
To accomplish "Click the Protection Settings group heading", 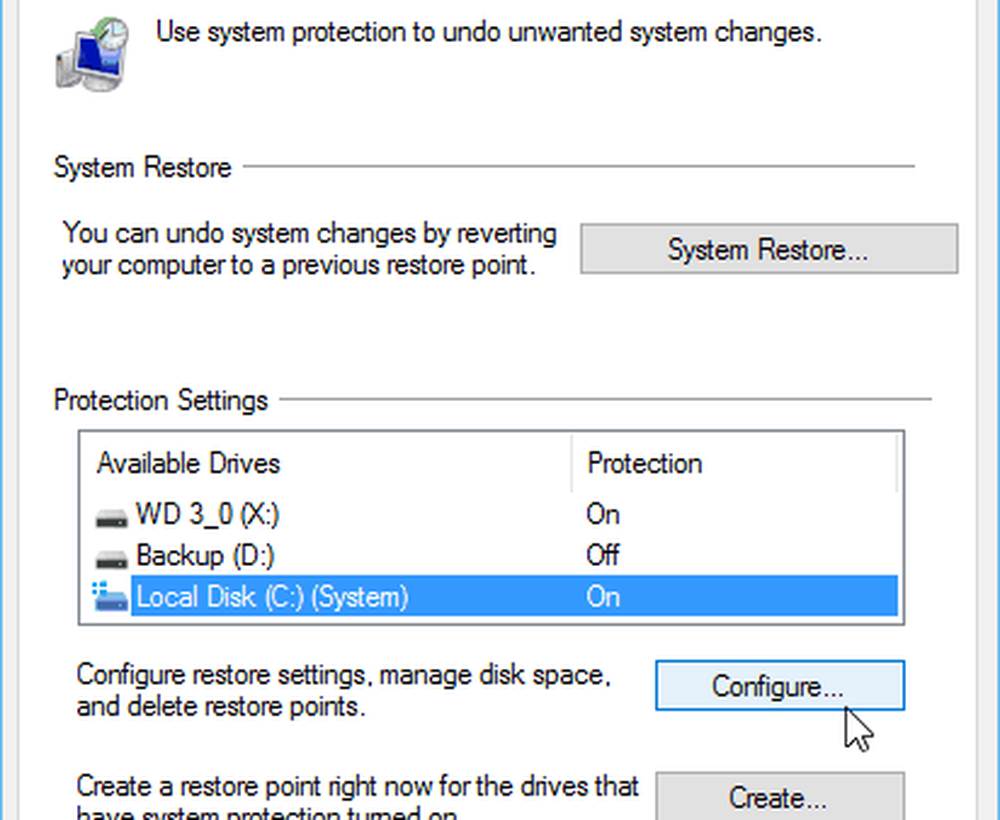I will click(161, 400).
